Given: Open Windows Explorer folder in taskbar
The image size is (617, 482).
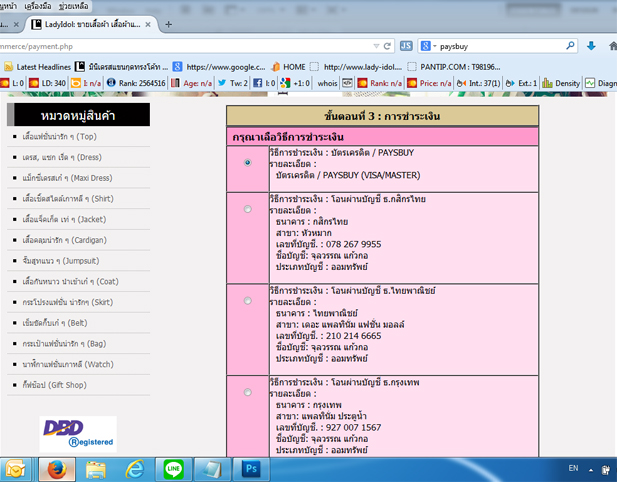Looking at the screenshot, I should [x=96, y=469].
